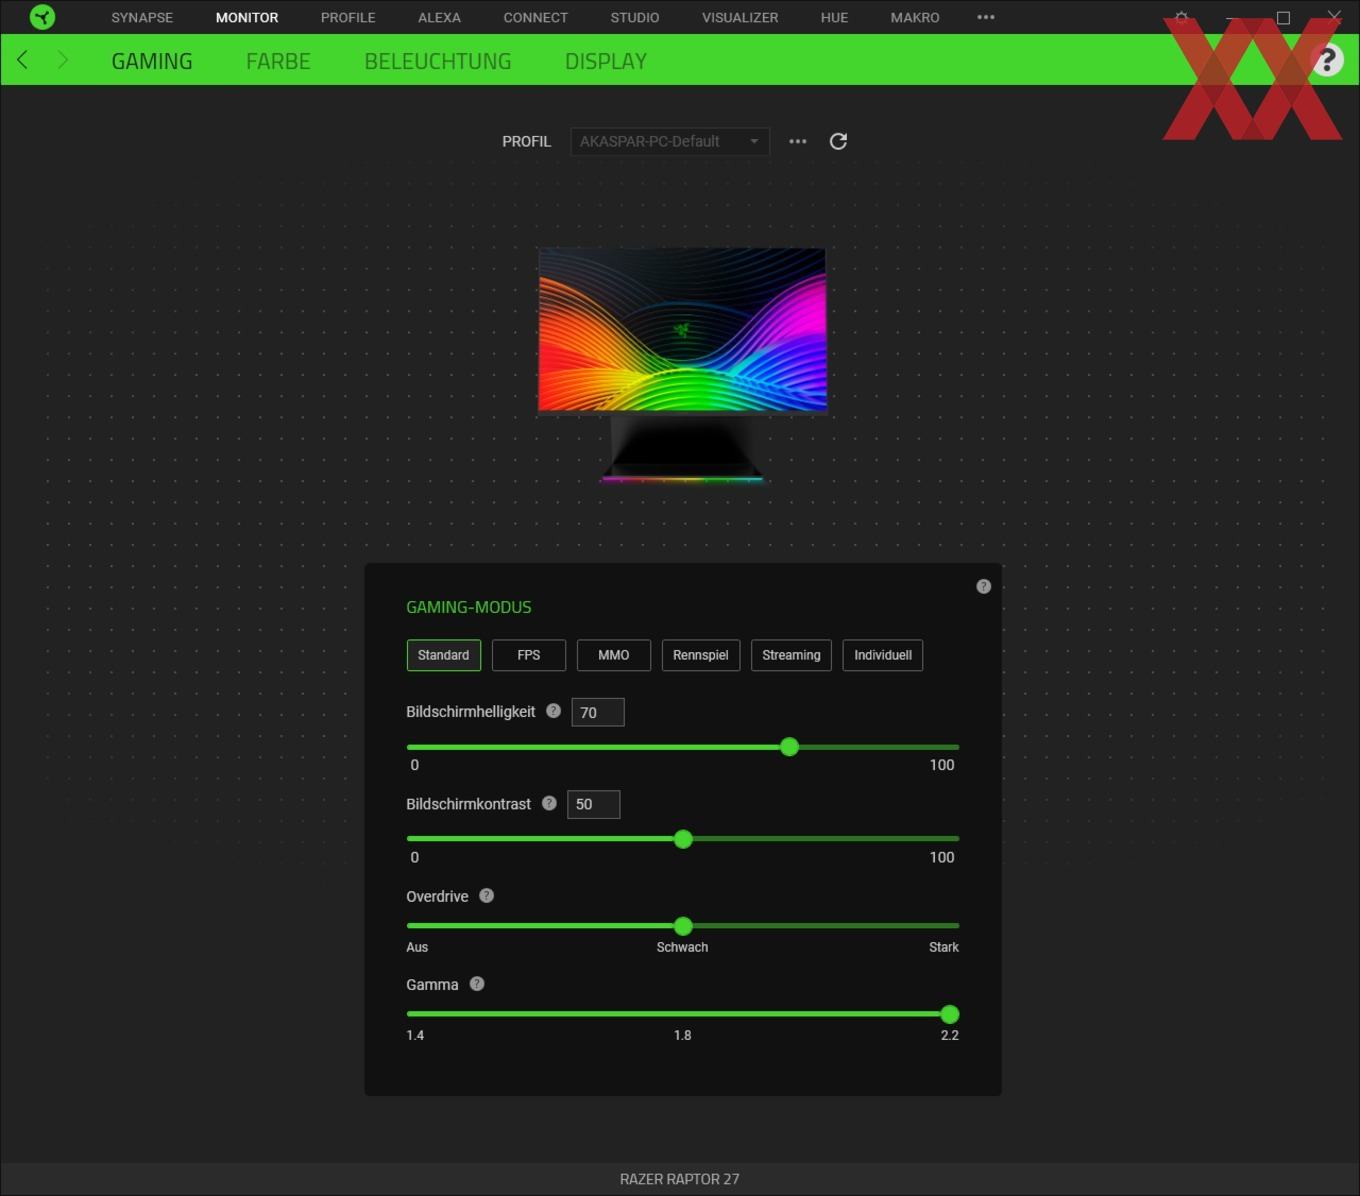
Task: Open the STUDIO tab
Action: click(x=635, y=17)
